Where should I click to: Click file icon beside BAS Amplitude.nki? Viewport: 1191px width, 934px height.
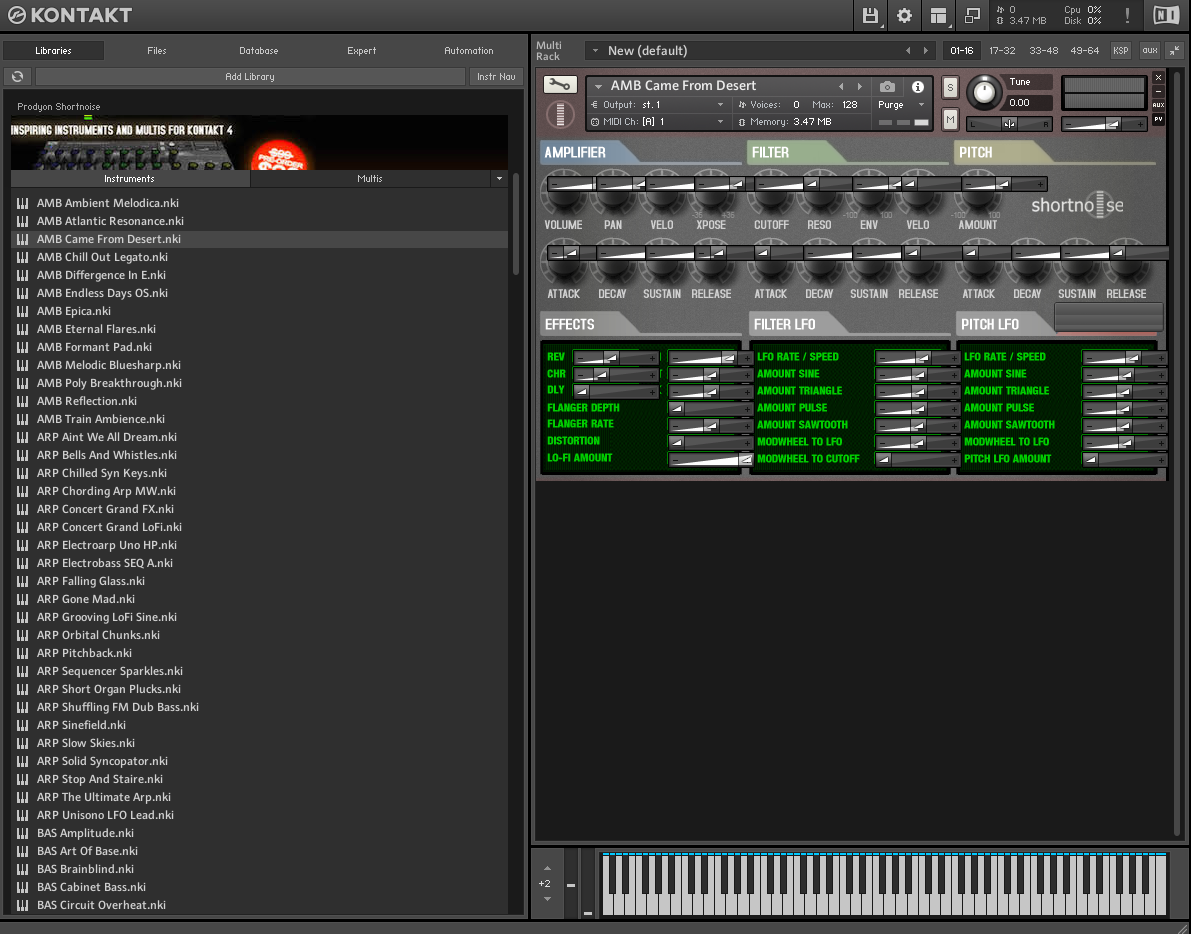coord(23,833)
